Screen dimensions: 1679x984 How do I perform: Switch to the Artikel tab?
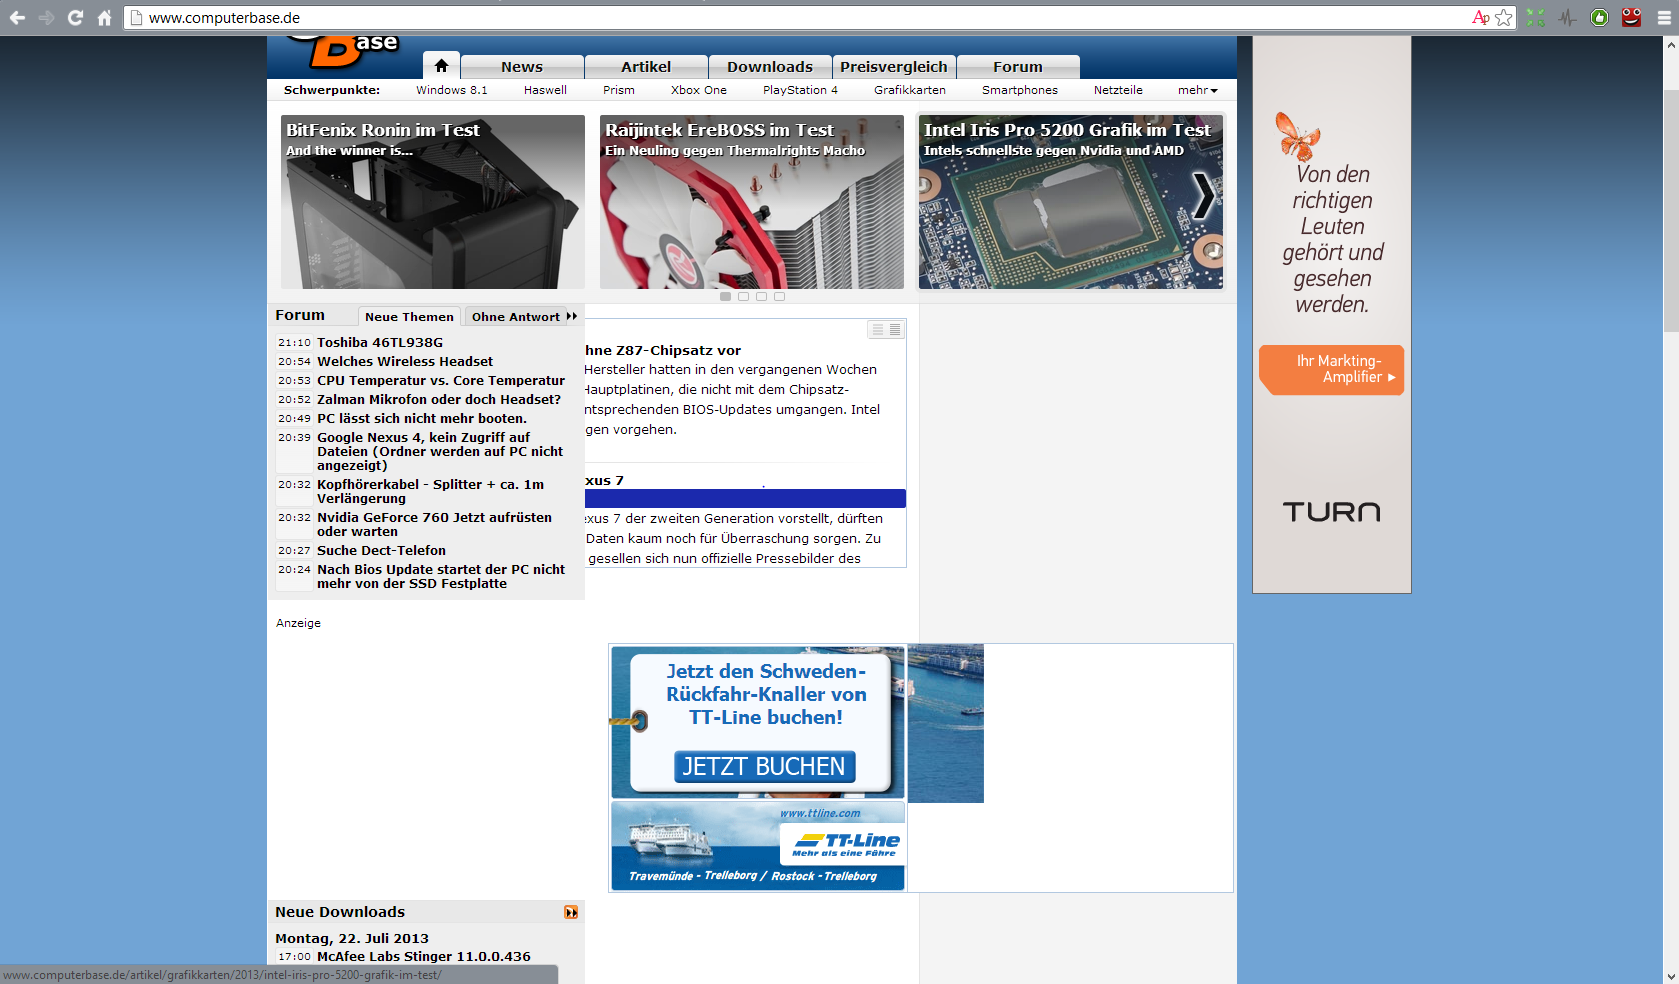click(x=646, y=67)
